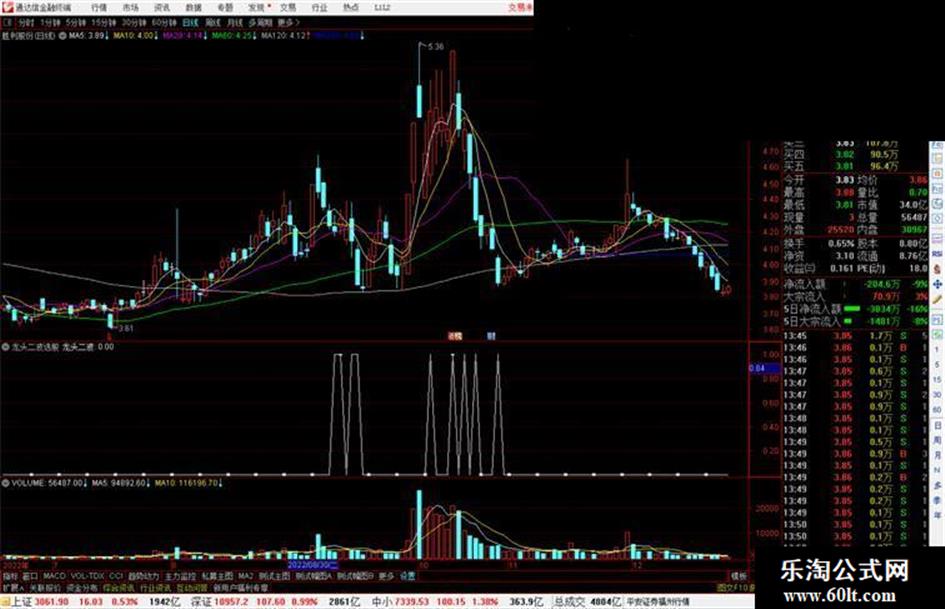Screen dimensions: 945x609
Task: Select the 月 period button in right sidebar
Action: [937, 456]
